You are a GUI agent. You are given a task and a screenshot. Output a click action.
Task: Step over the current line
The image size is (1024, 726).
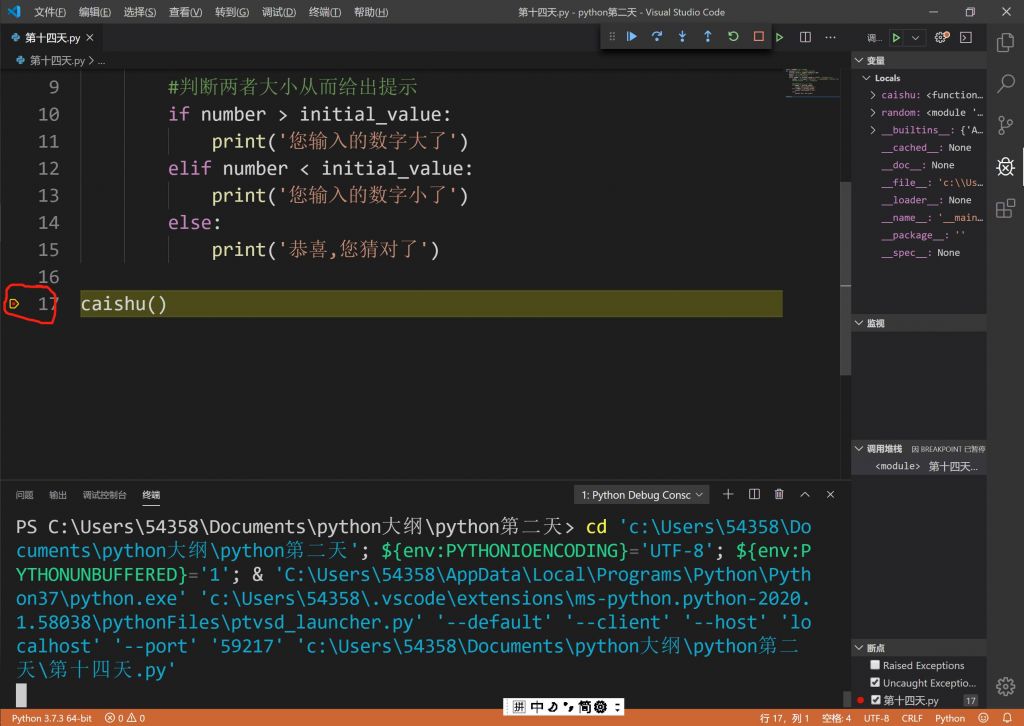[657, 37]
